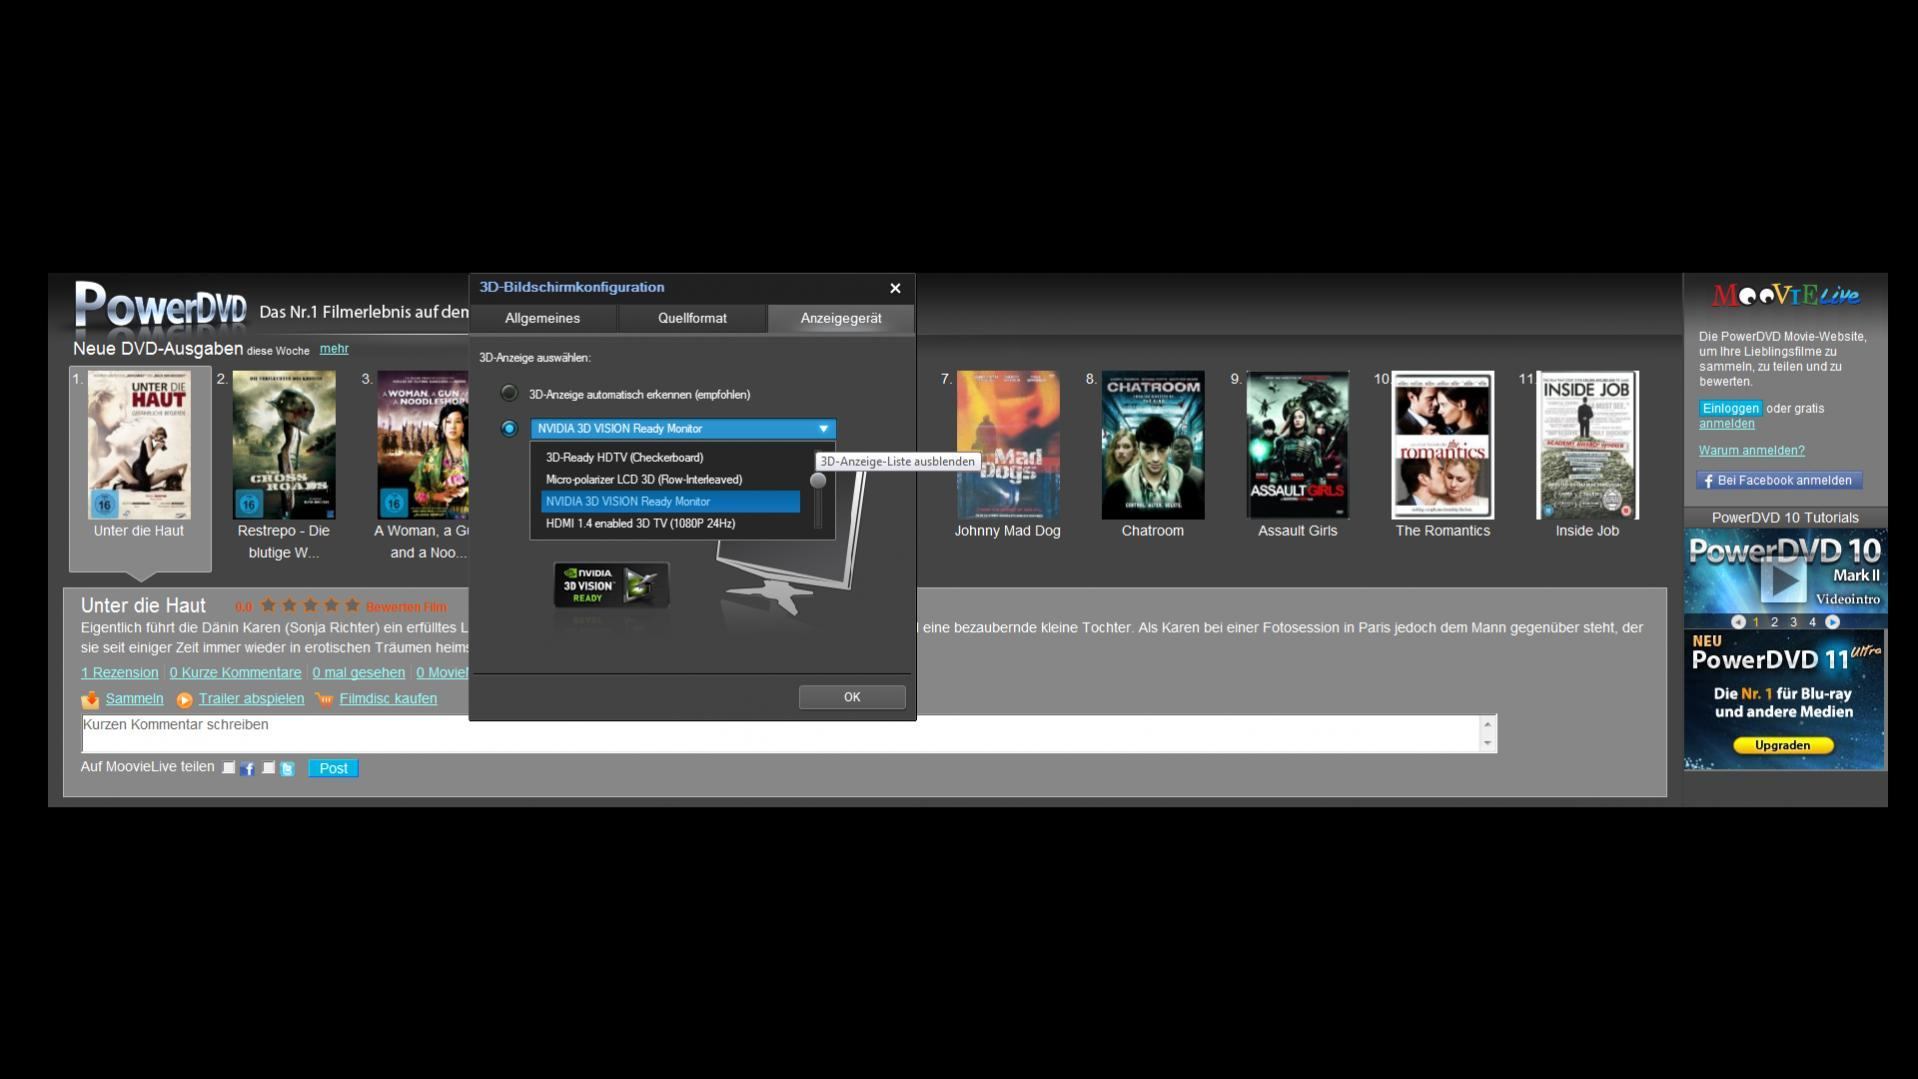1918x1079 pixels.
Task: Rate the film with the third star
Action: click(x=310, y=605)
